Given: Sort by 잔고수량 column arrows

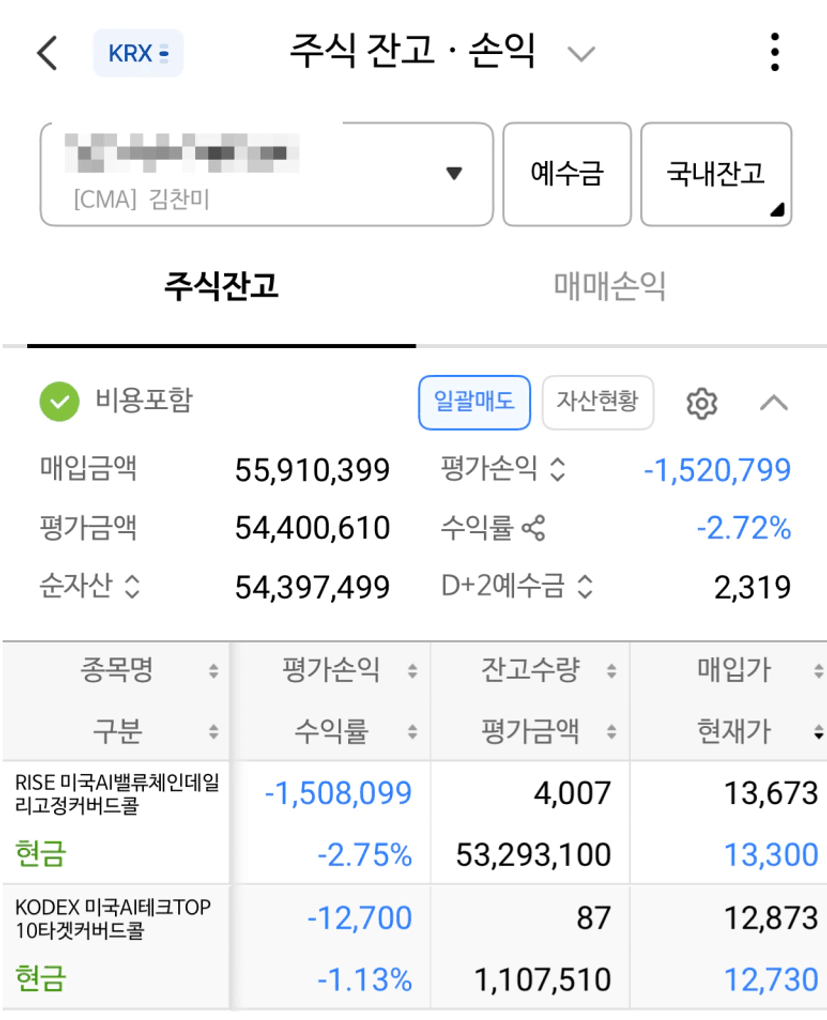Looking at the screenshot, I should point(611,672).
